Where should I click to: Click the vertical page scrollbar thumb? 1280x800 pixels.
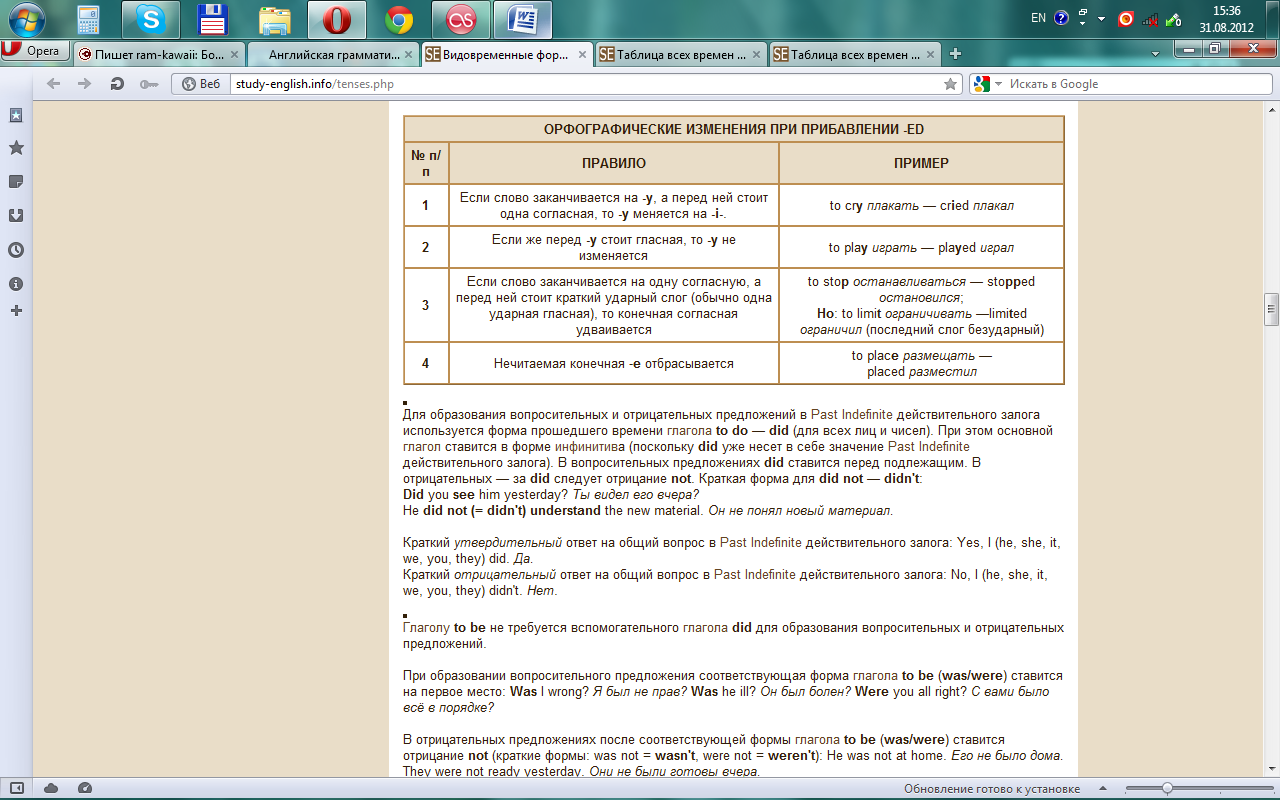pos(1271,309)
